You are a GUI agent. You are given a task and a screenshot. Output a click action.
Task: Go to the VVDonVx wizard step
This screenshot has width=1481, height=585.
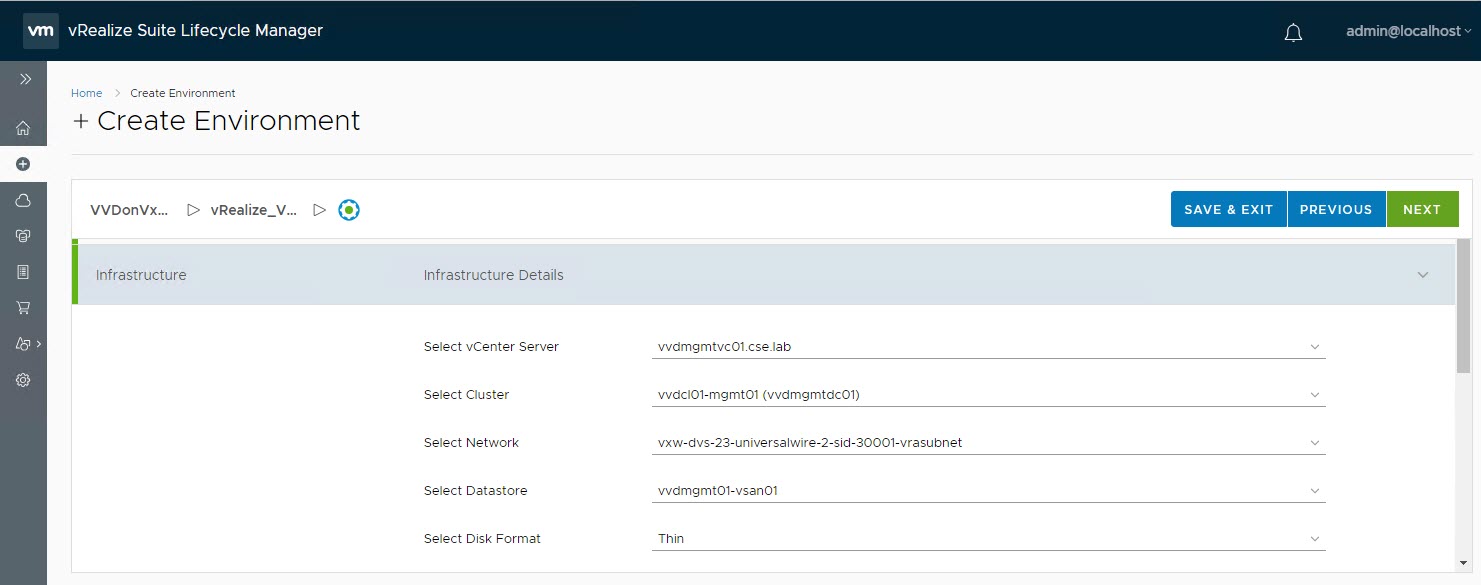[129, 210]
